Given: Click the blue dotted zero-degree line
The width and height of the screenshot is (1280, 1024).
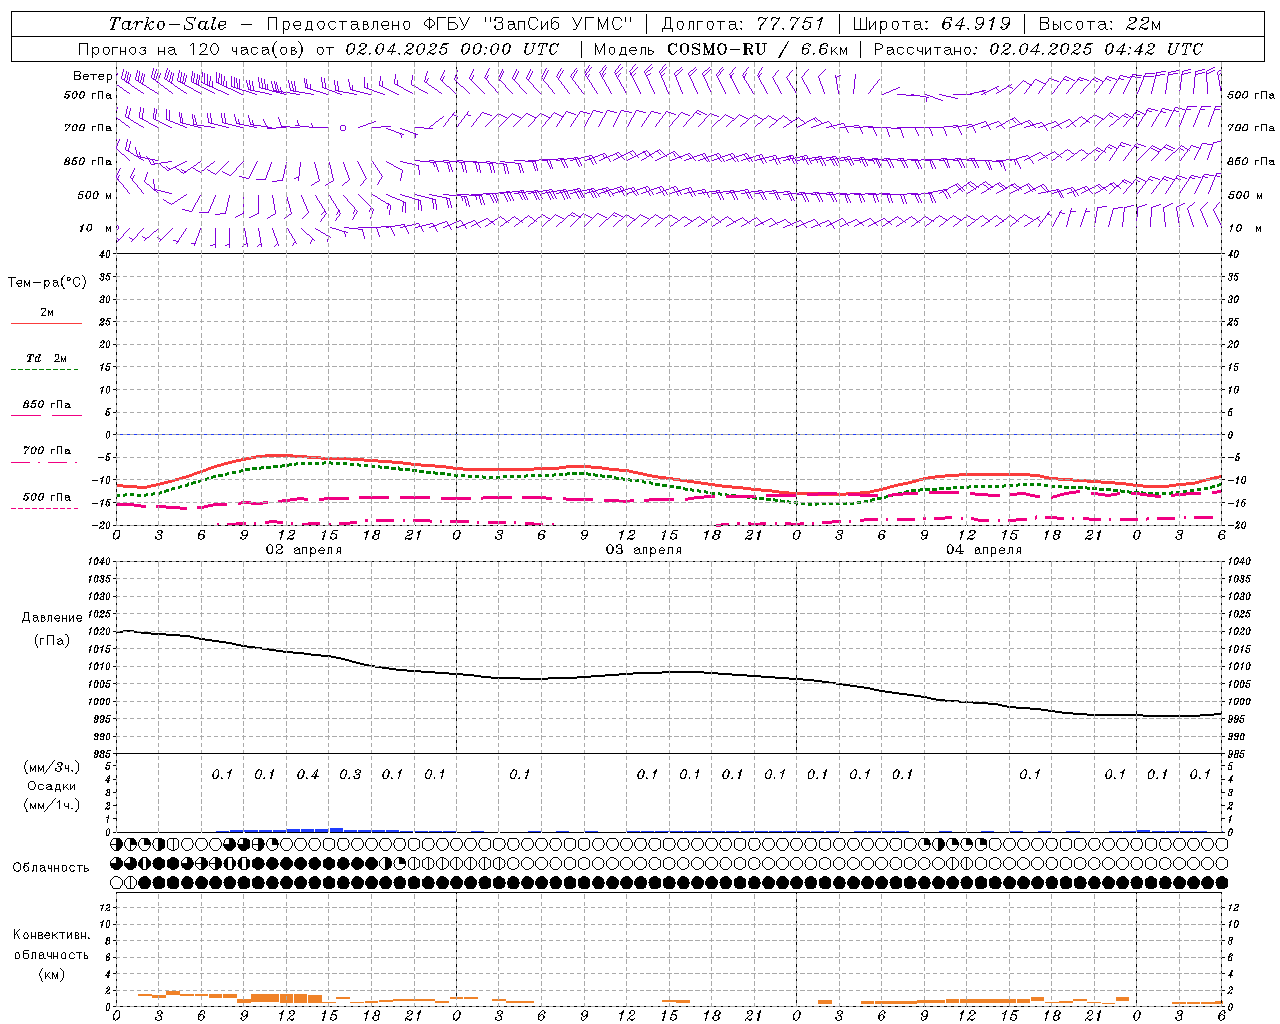Looking at the screenshot, I should pyautogui.click(x=670, y=434).
